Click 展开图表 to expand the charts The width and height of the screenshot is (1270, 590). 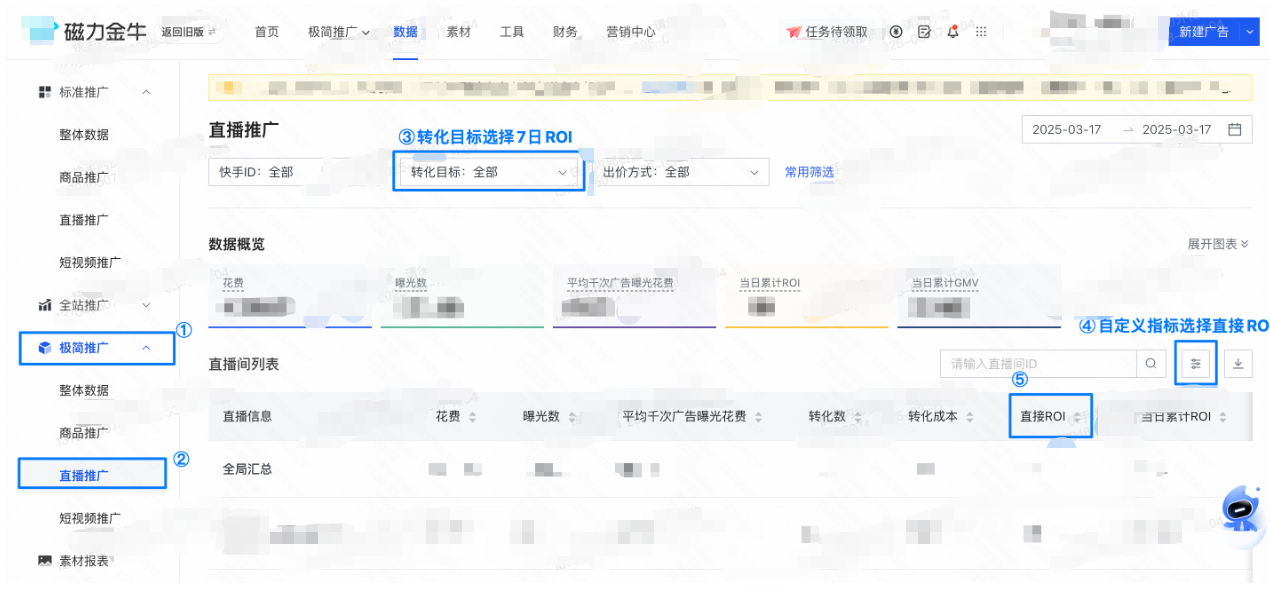pyautogui.click(x=1216, y=243)
